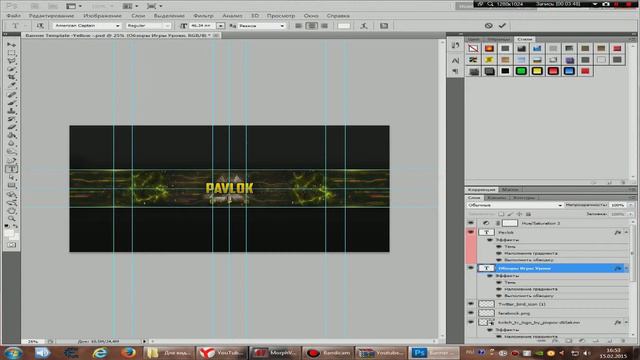Open the Windows Start menu

[13, 353]
